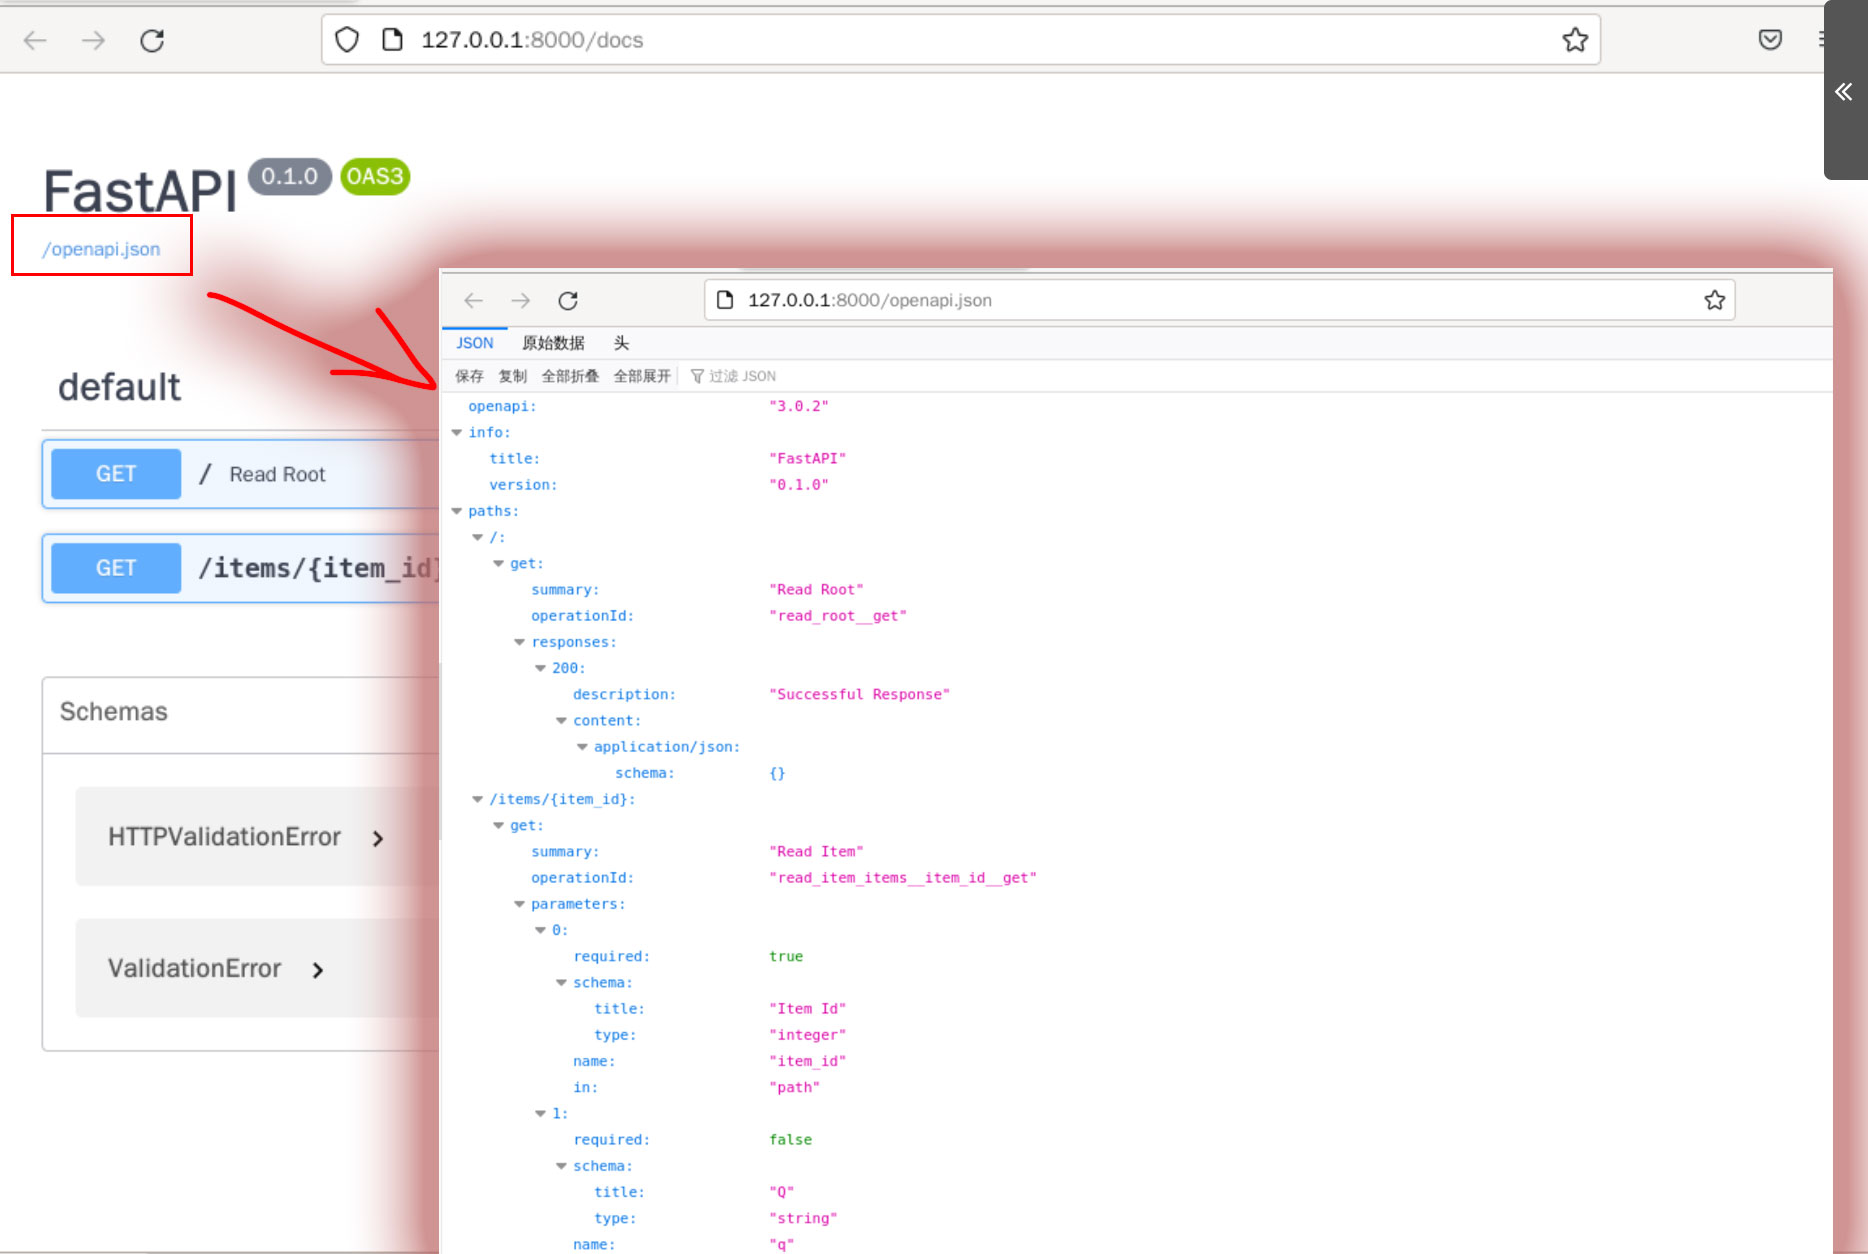Click the Read Root endpoint label
Image resolution: width=1868 pixels, height=1254 pixels.
pos(277,474)
